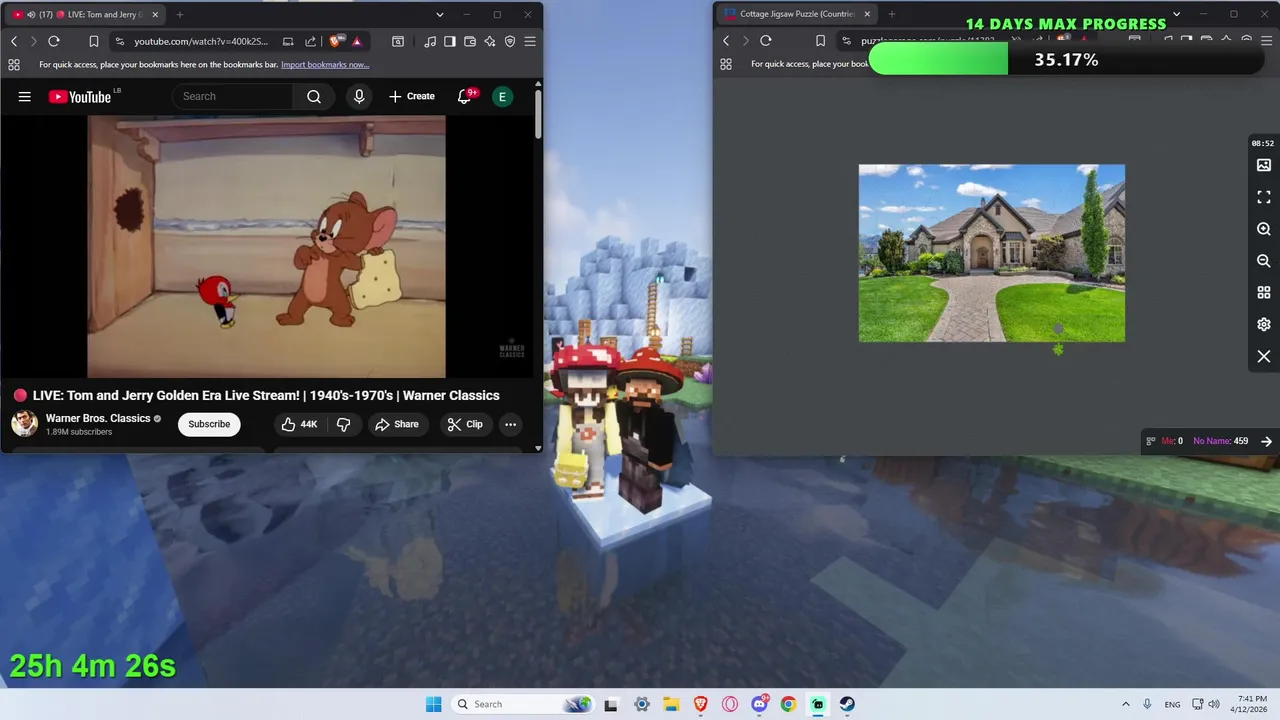Close the Cottage Jigsaw Puzzle tab
Image resolution: width=1280 pixels, height=720 pixels.
(867, 14)
